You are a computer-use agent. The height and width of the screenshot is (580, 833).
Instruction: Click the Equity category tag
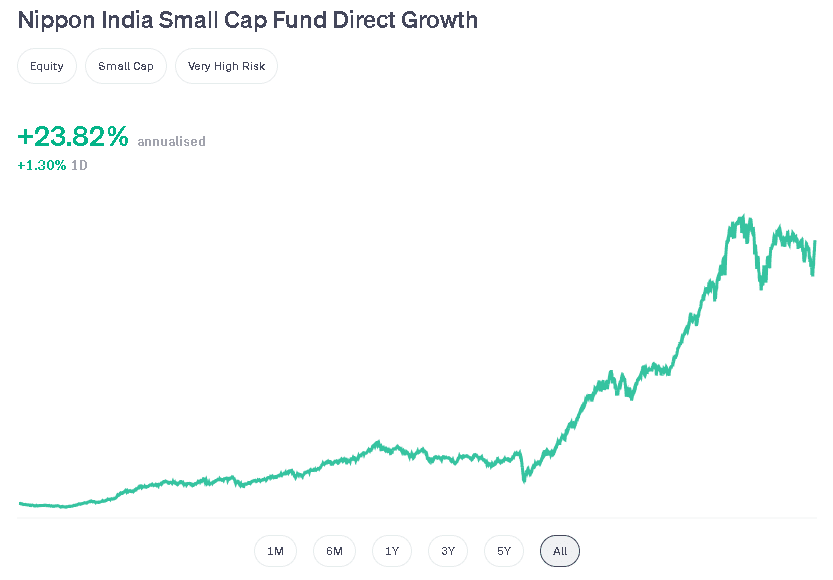47,67
